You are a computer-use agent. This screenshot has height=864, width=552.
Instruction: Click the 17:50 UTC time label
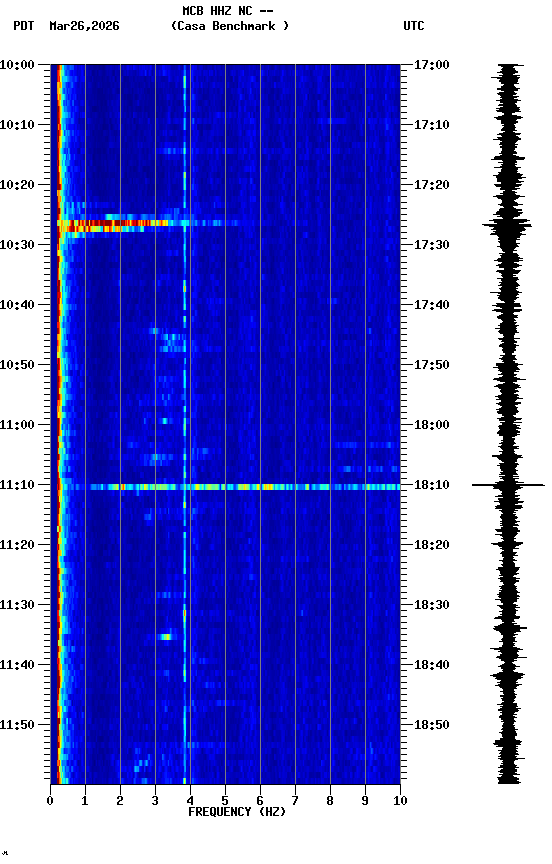click(432, 365)
